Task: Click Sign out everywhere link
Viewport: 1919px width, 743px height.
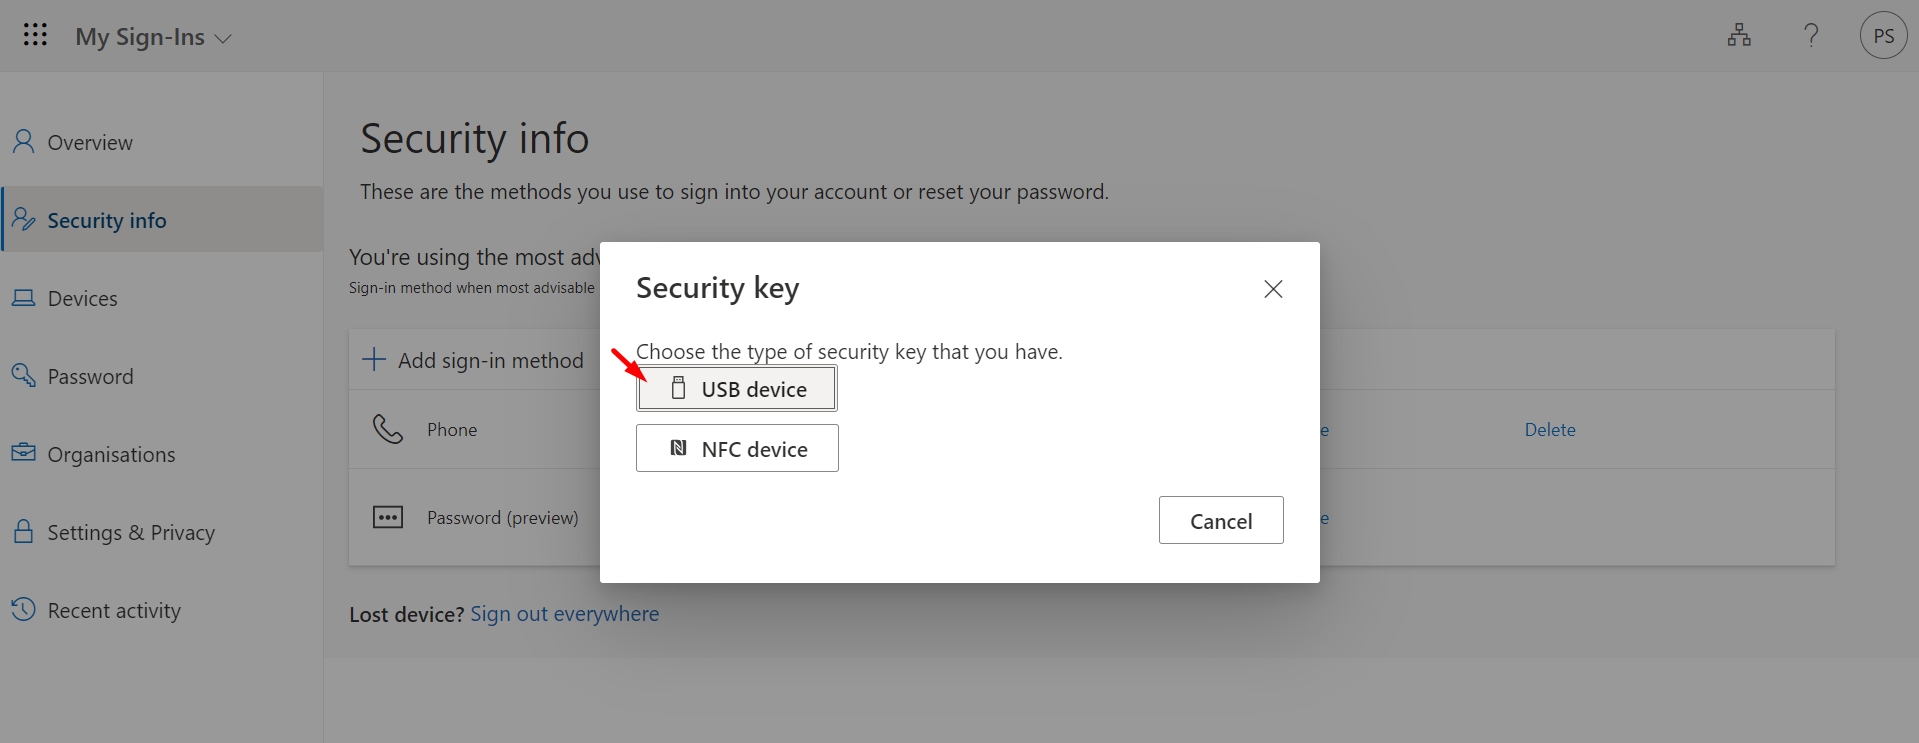Action: [x=564, y=614]
